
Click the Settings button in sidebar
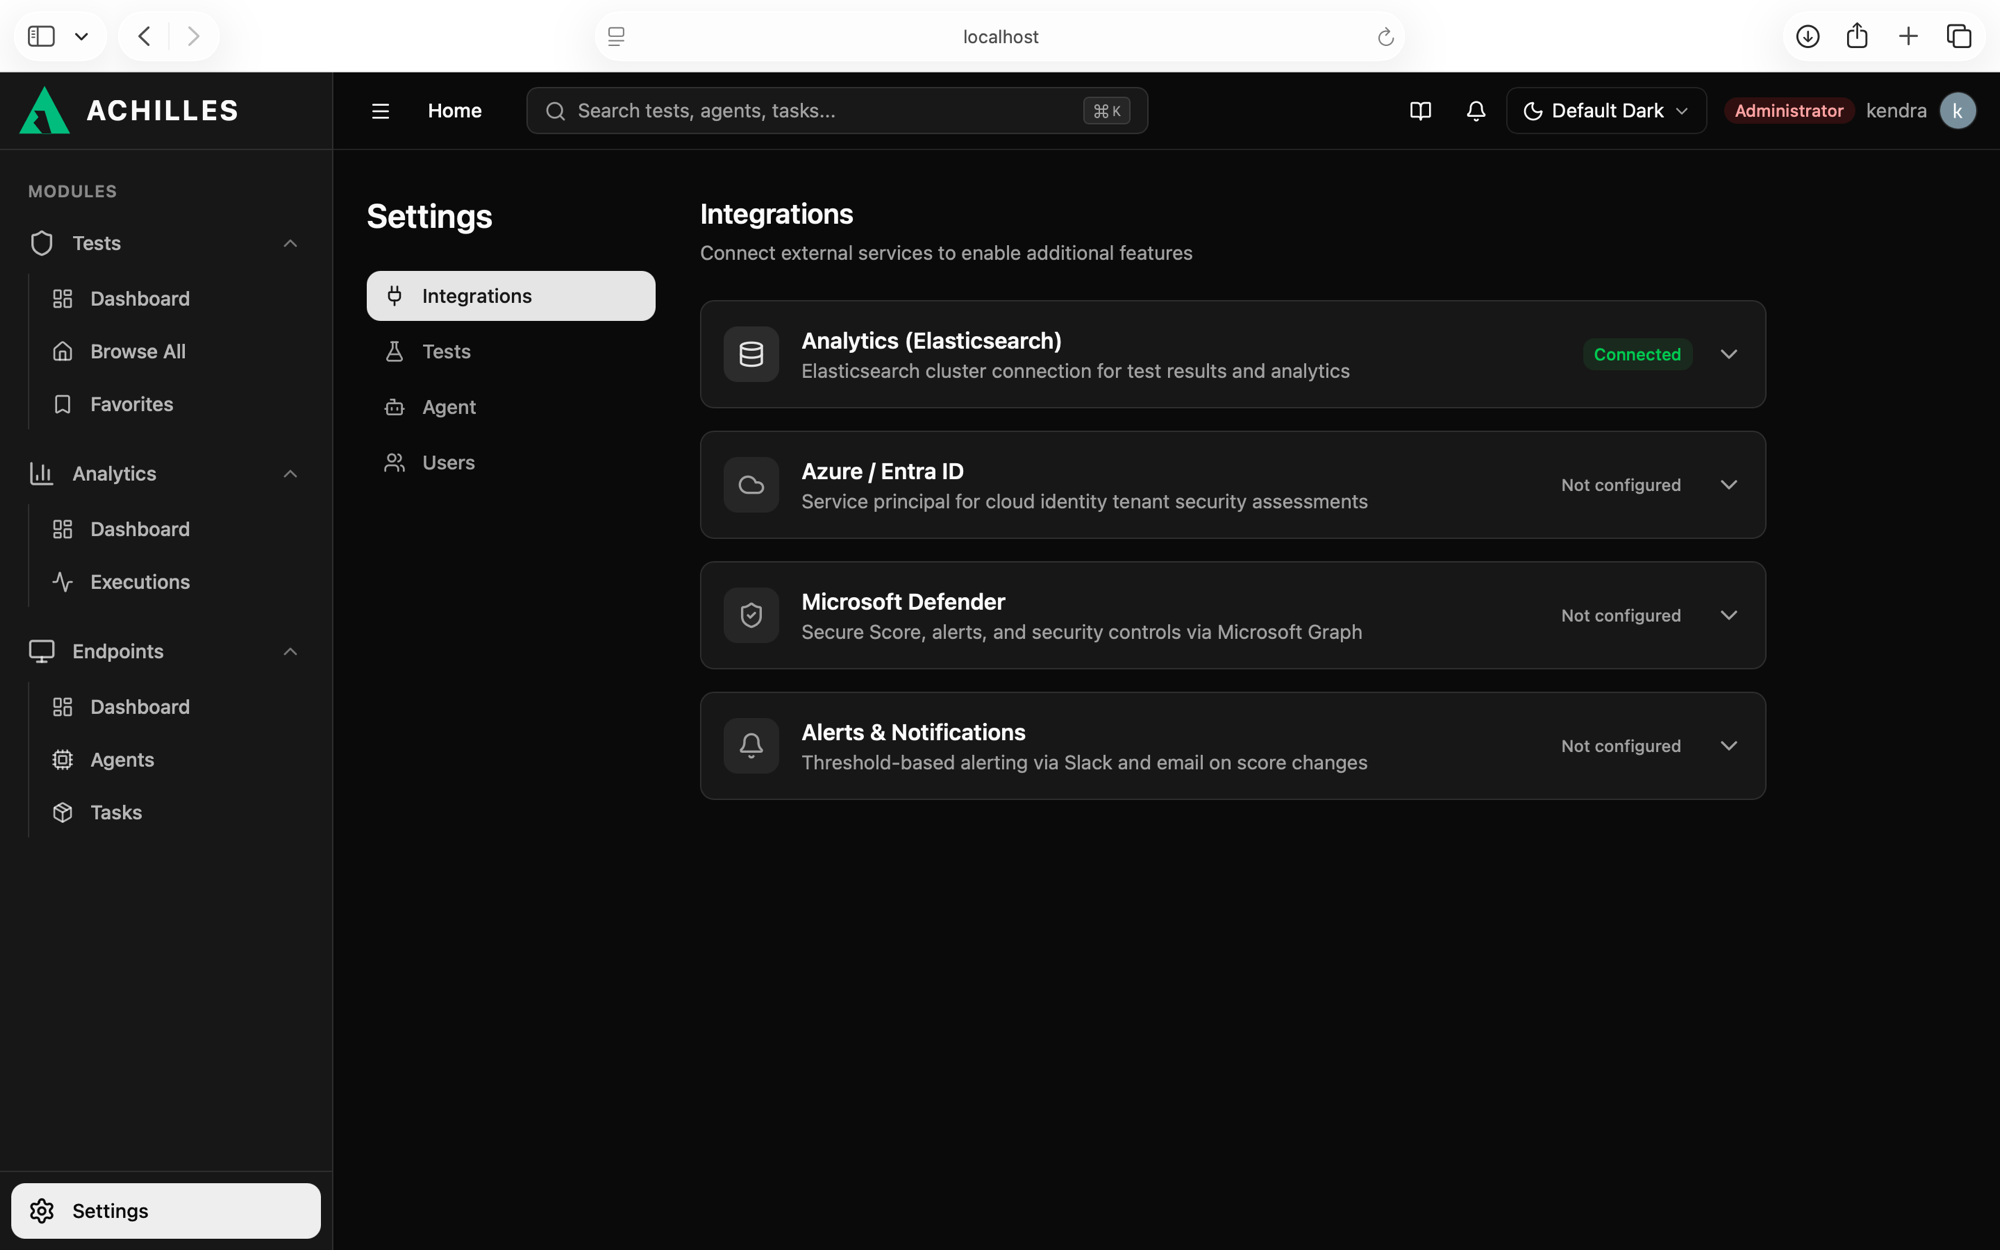[166, 1211]
